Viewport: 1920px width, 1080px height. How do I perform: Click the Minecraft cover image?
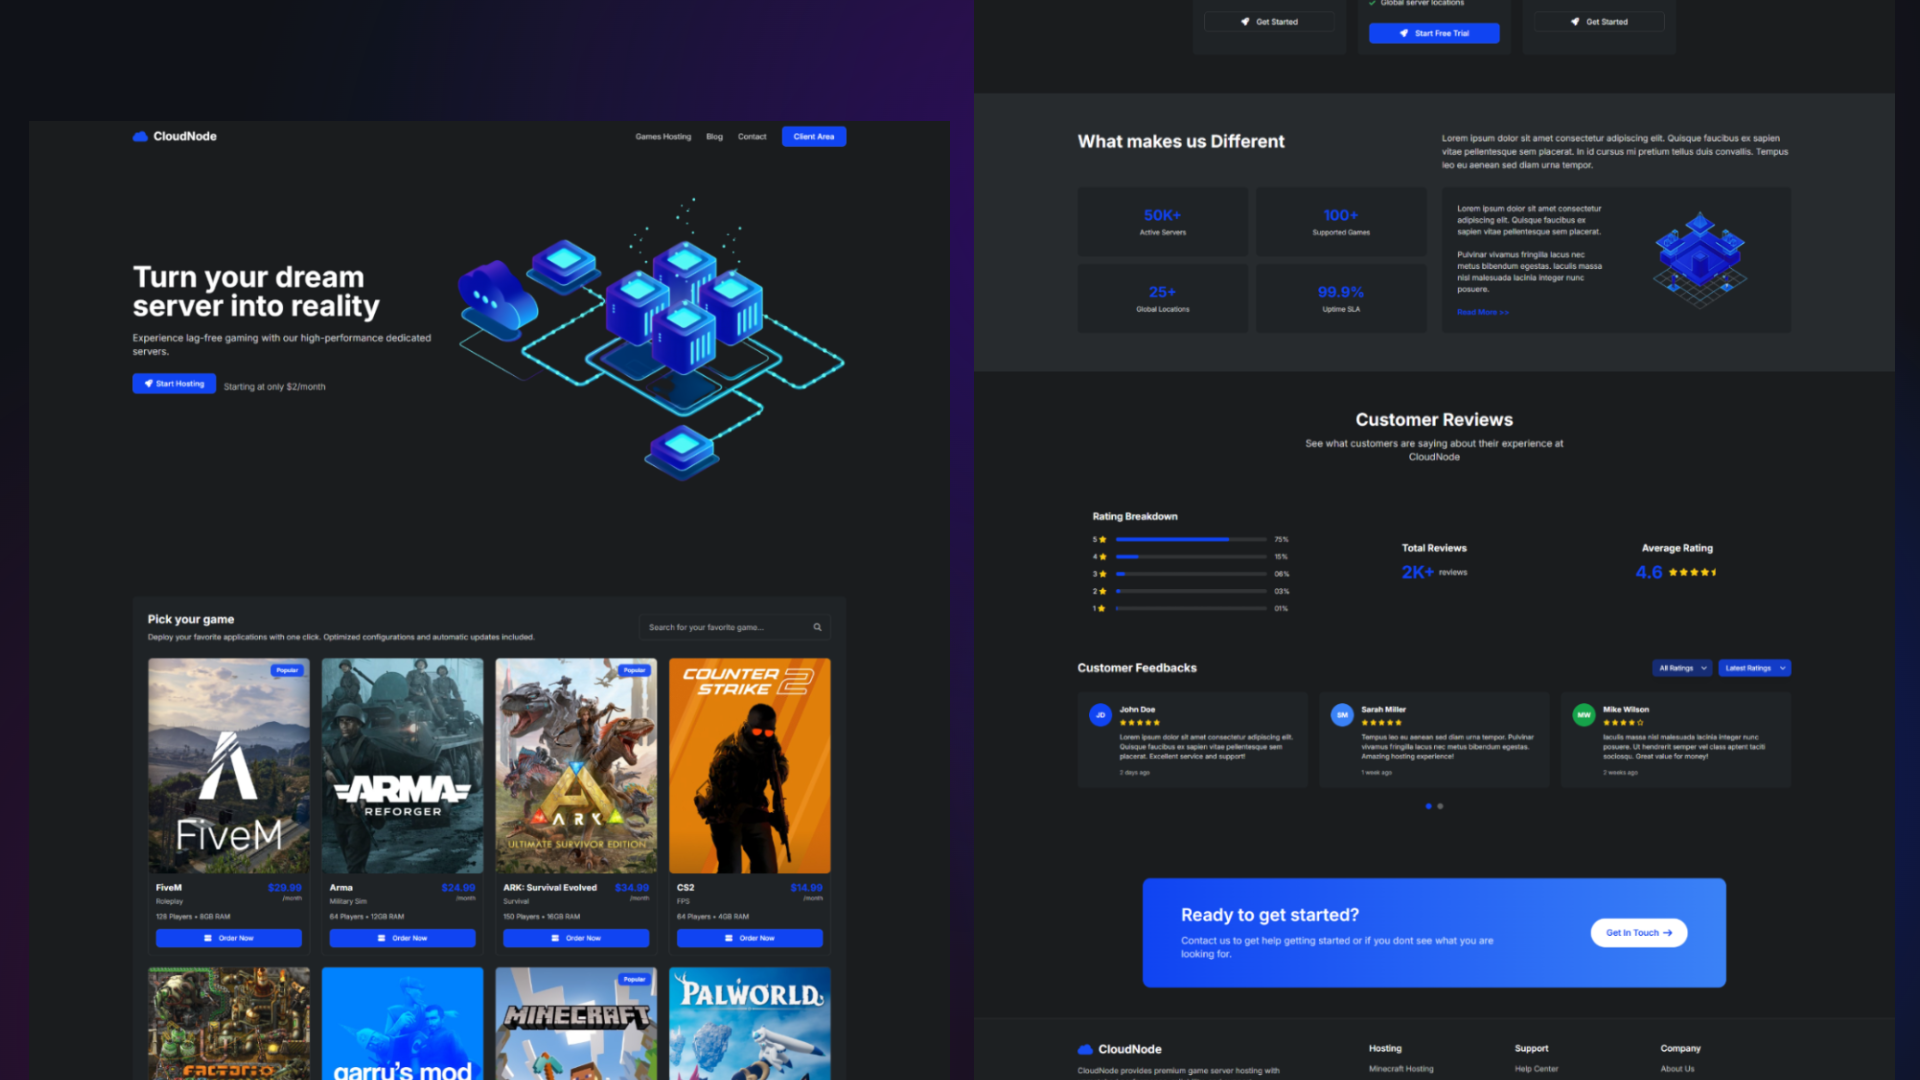(576, 1024)
